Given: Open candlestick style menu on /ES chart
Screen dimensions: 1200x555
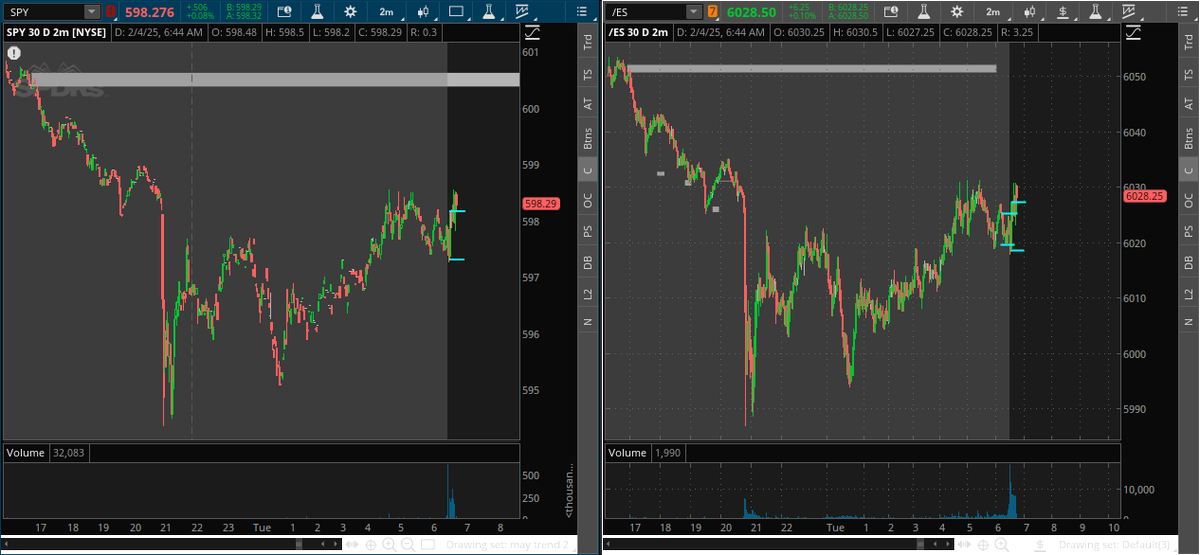Looking at the screenshot, I should (x=1031, y=12).
